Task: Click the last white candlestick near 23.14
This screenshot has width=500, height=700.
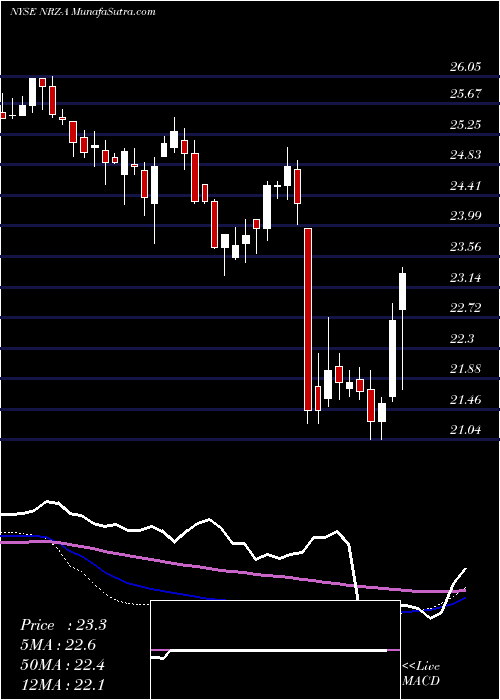Action: 403,292
